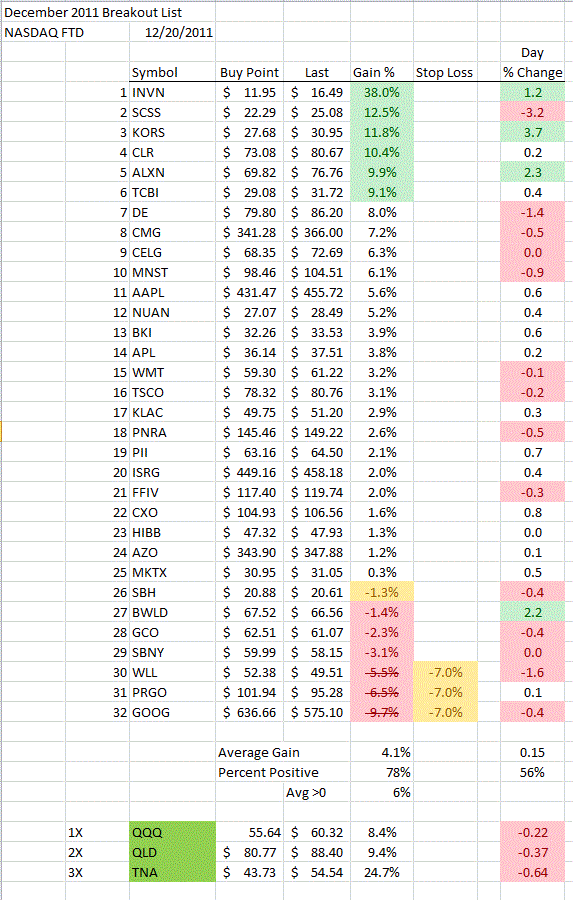Click the 'Stop Loss' header cell
Image resolution: width=573 pixels, height=900 pixels.
pos(444,72)
